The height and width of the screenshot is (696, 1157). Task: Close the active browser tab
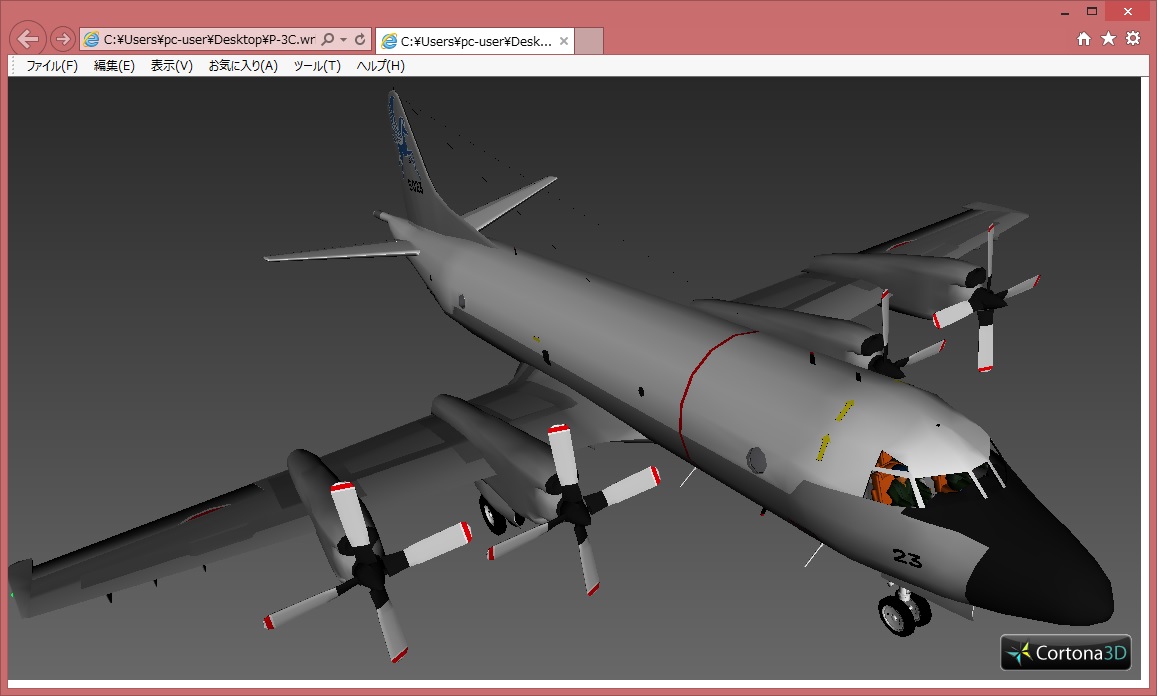pyautogui.click(x=564, y=41)
